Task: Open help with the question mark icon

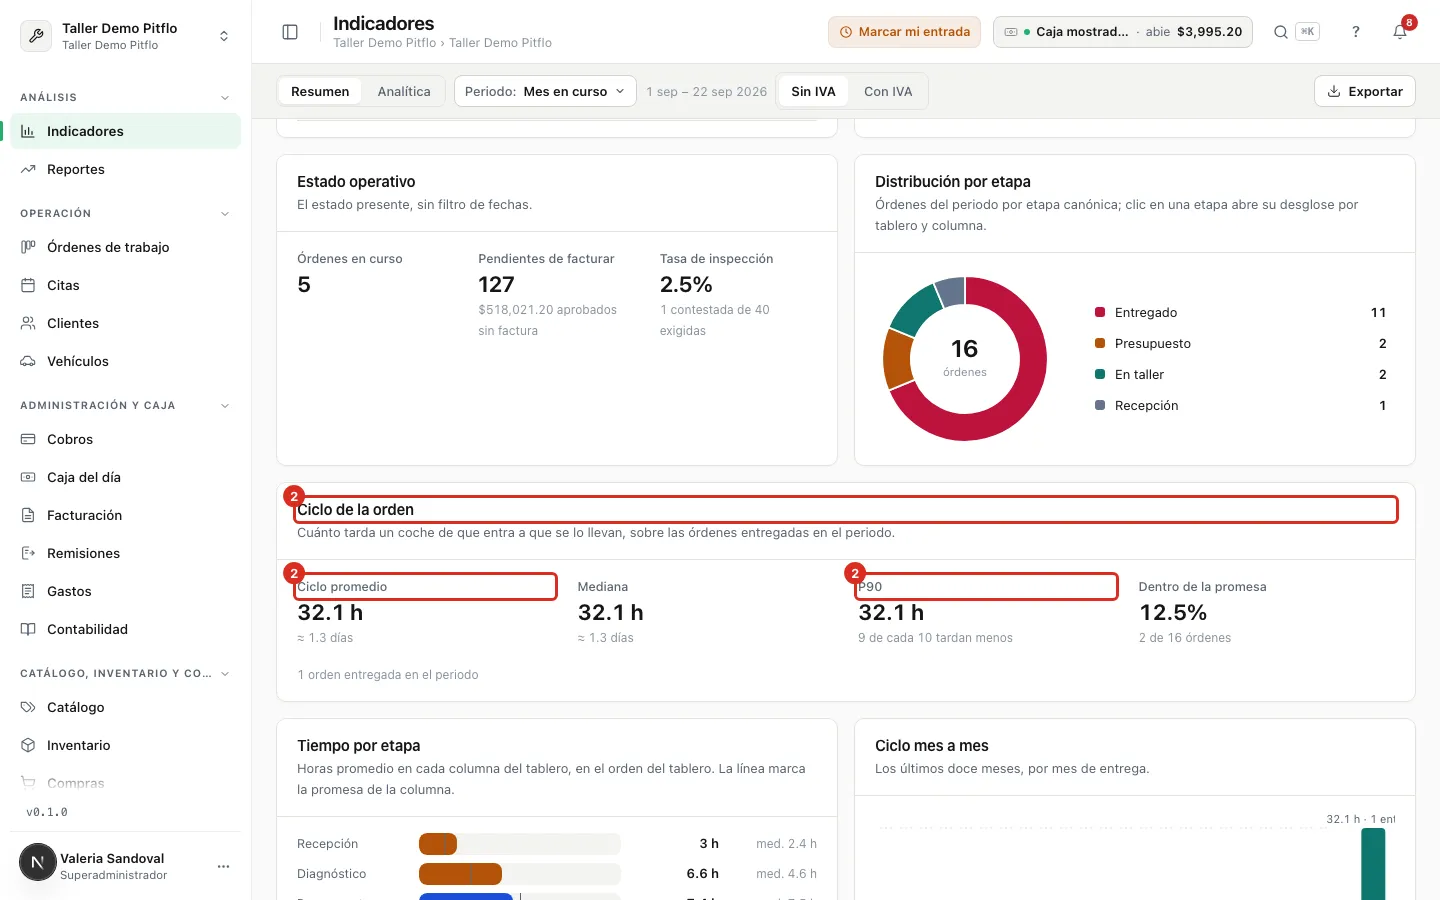Action: point(1356,32)
